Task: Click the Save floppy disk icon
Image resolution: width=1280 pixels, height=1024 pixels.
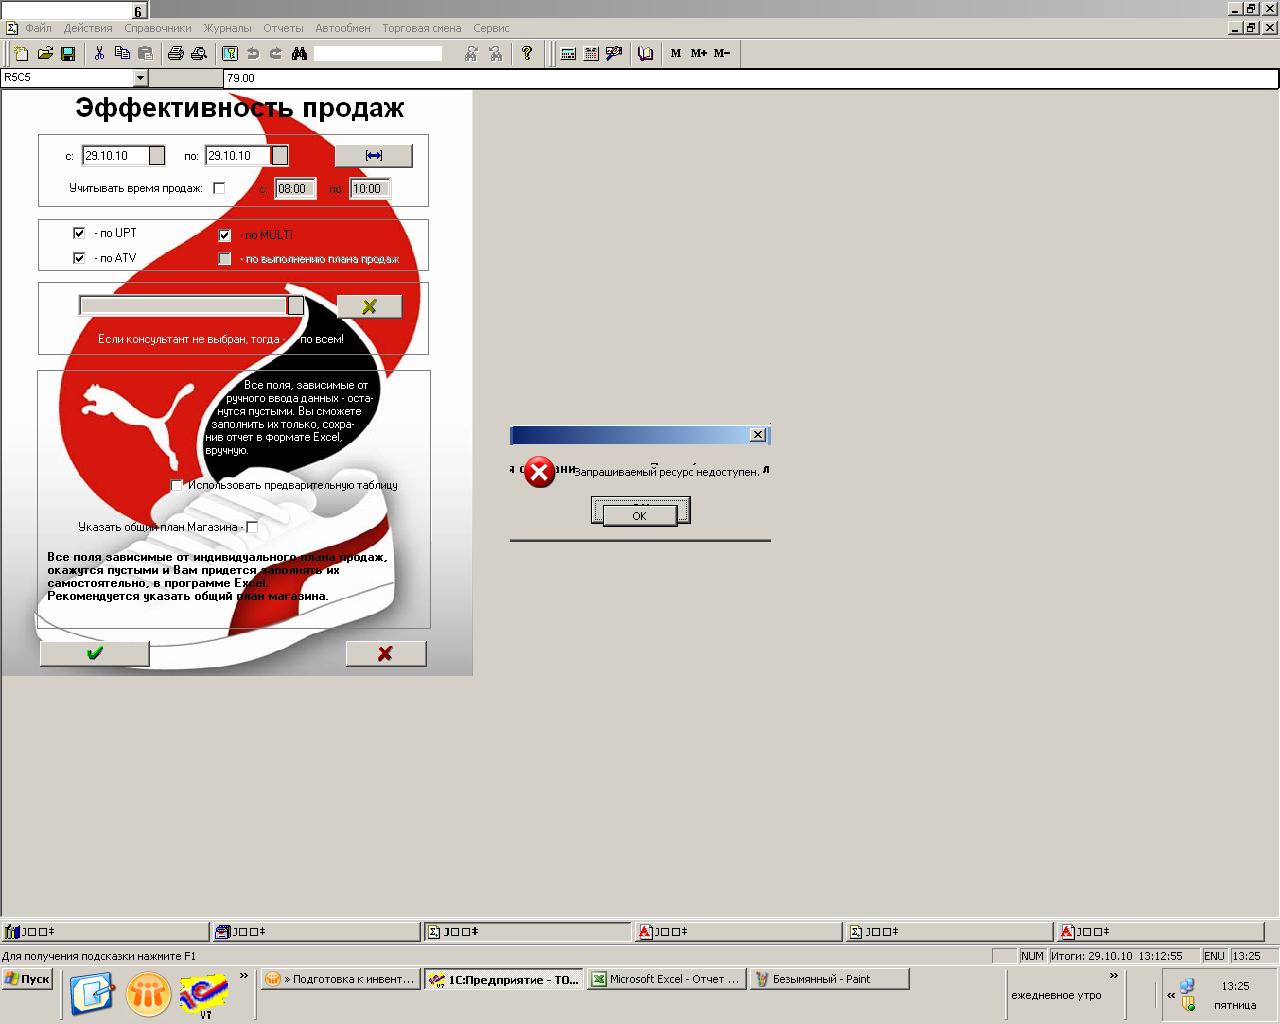Action: [68, 54]
